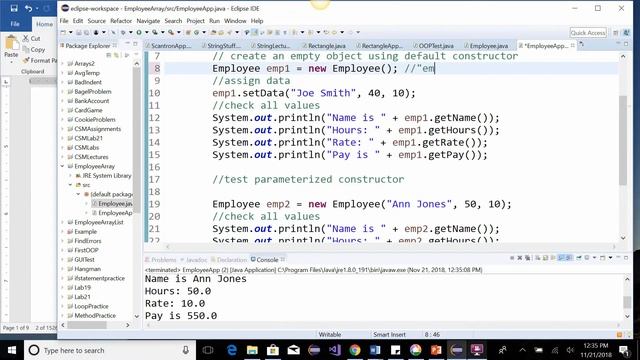The height and width of the screenshot is (360, 640).
Task: Terminate the console process with the stop icon
Action: tap(512, 258)
